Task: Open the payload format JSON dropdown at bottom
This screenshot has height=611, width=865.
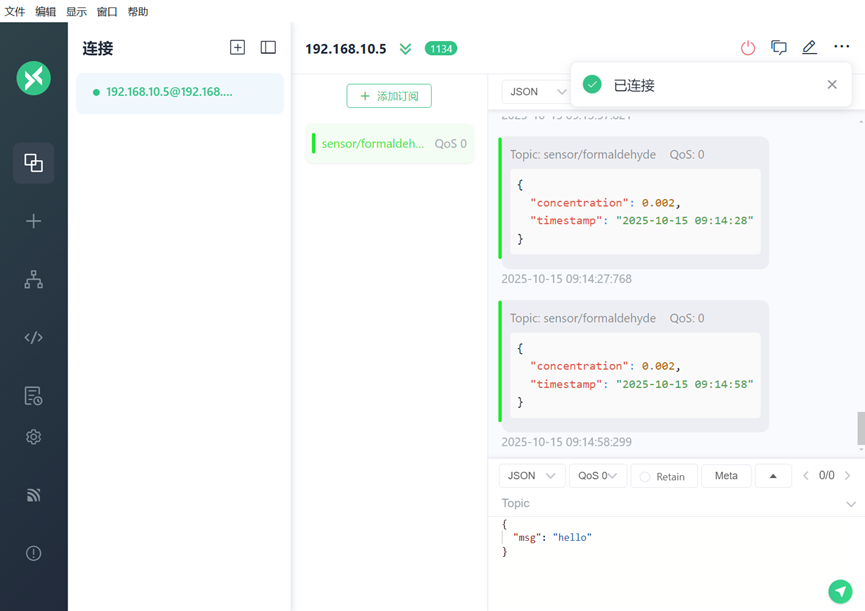Action: coord(532,476)
